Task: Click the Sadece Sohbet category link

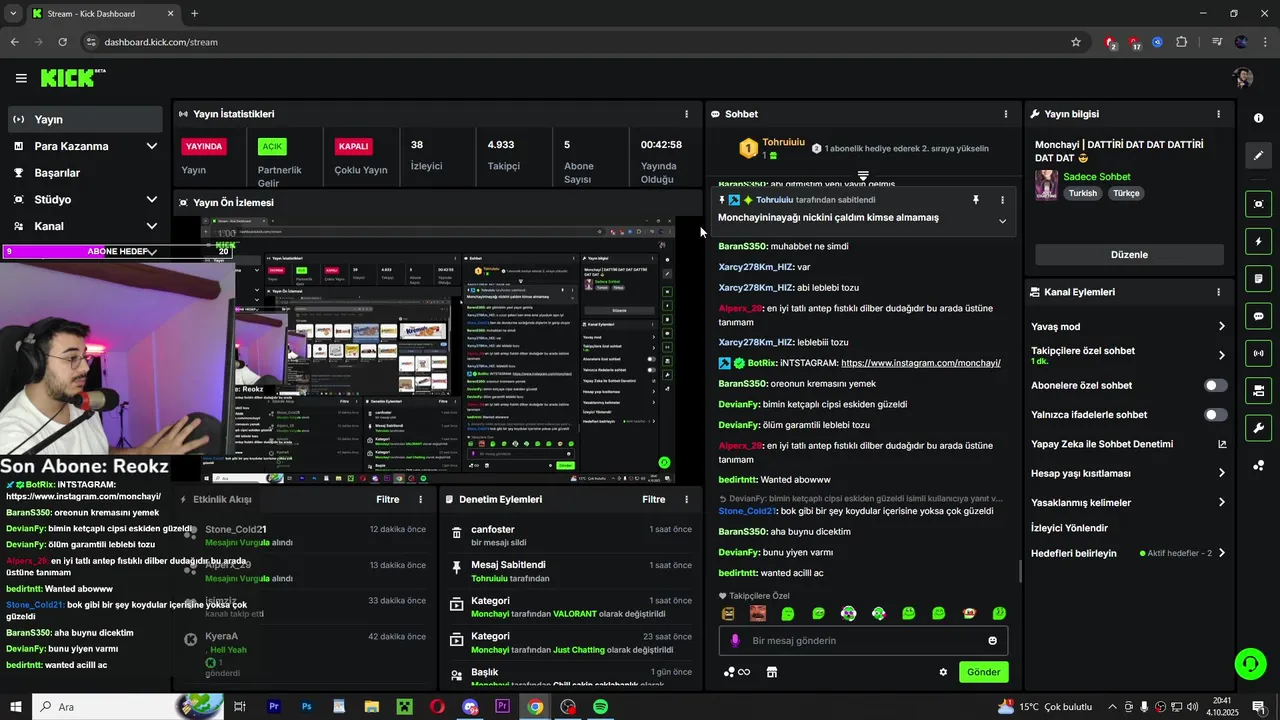Action: click(x=1096, y=177)
